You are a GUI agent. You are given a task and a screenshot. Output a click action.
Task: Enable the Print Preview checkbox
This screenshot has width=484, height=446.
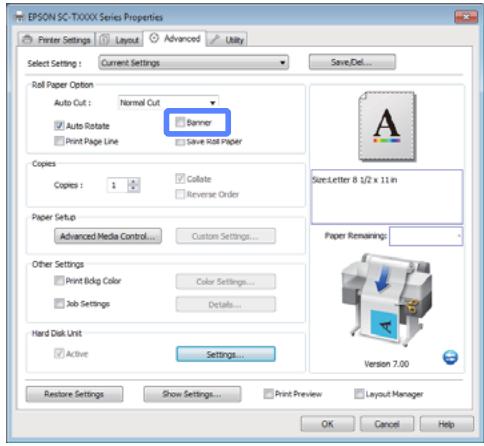[268, 394]
